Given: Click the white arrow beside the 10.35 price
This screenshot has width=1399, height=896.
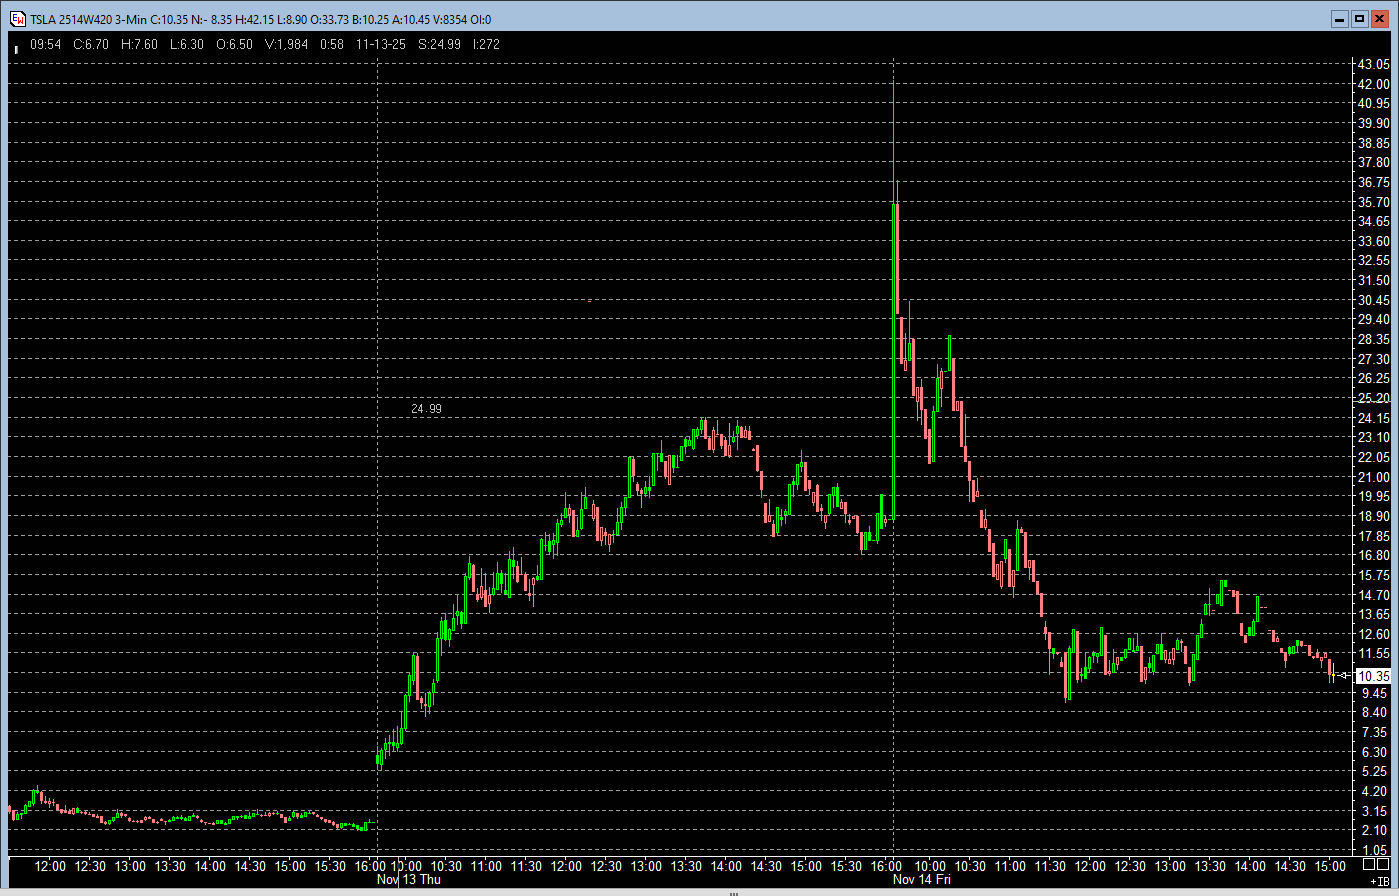Looking at the screenshot, I should tap(1345, 675).
